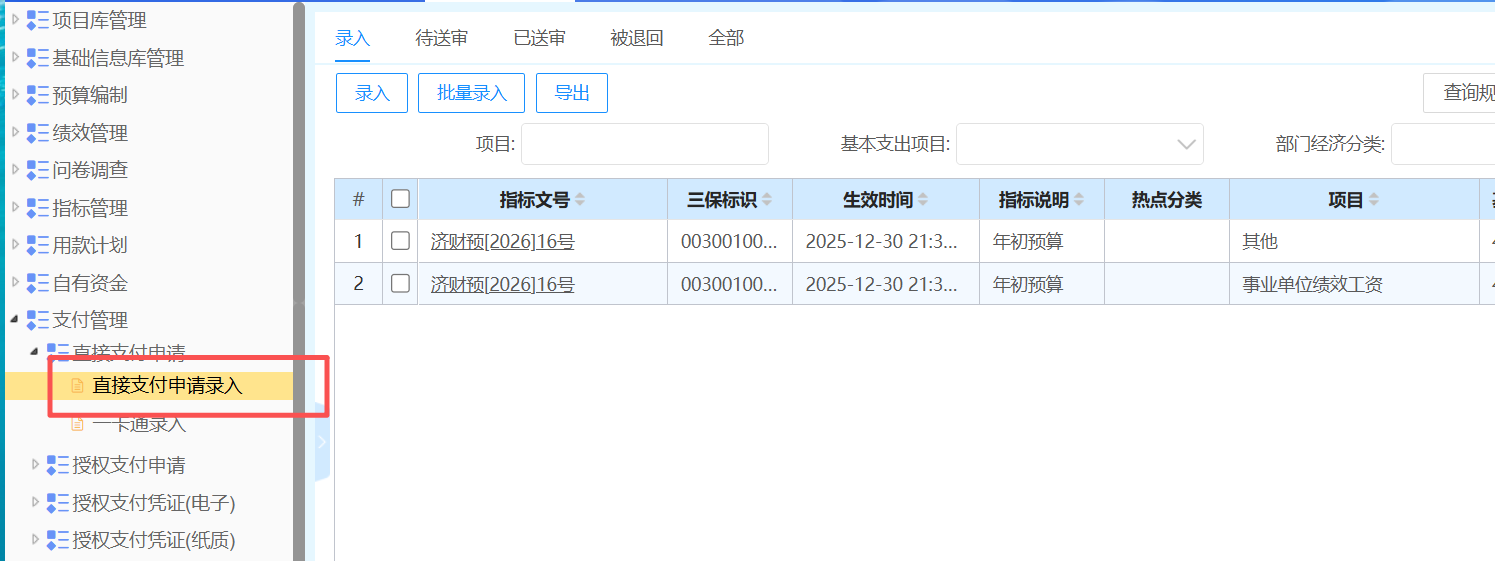Viewport: 1495px width, 561px height.
Task: Select the 用款计划 tree entry
Action: (x=90, y=245)
